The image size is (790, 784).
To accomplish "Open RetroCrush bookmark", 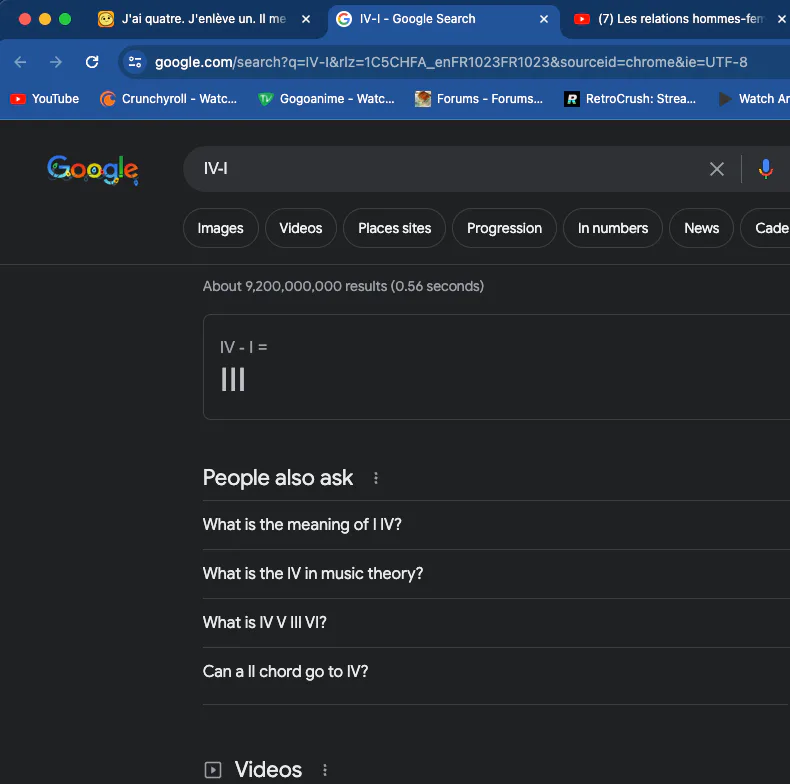I will pos(630,99).
